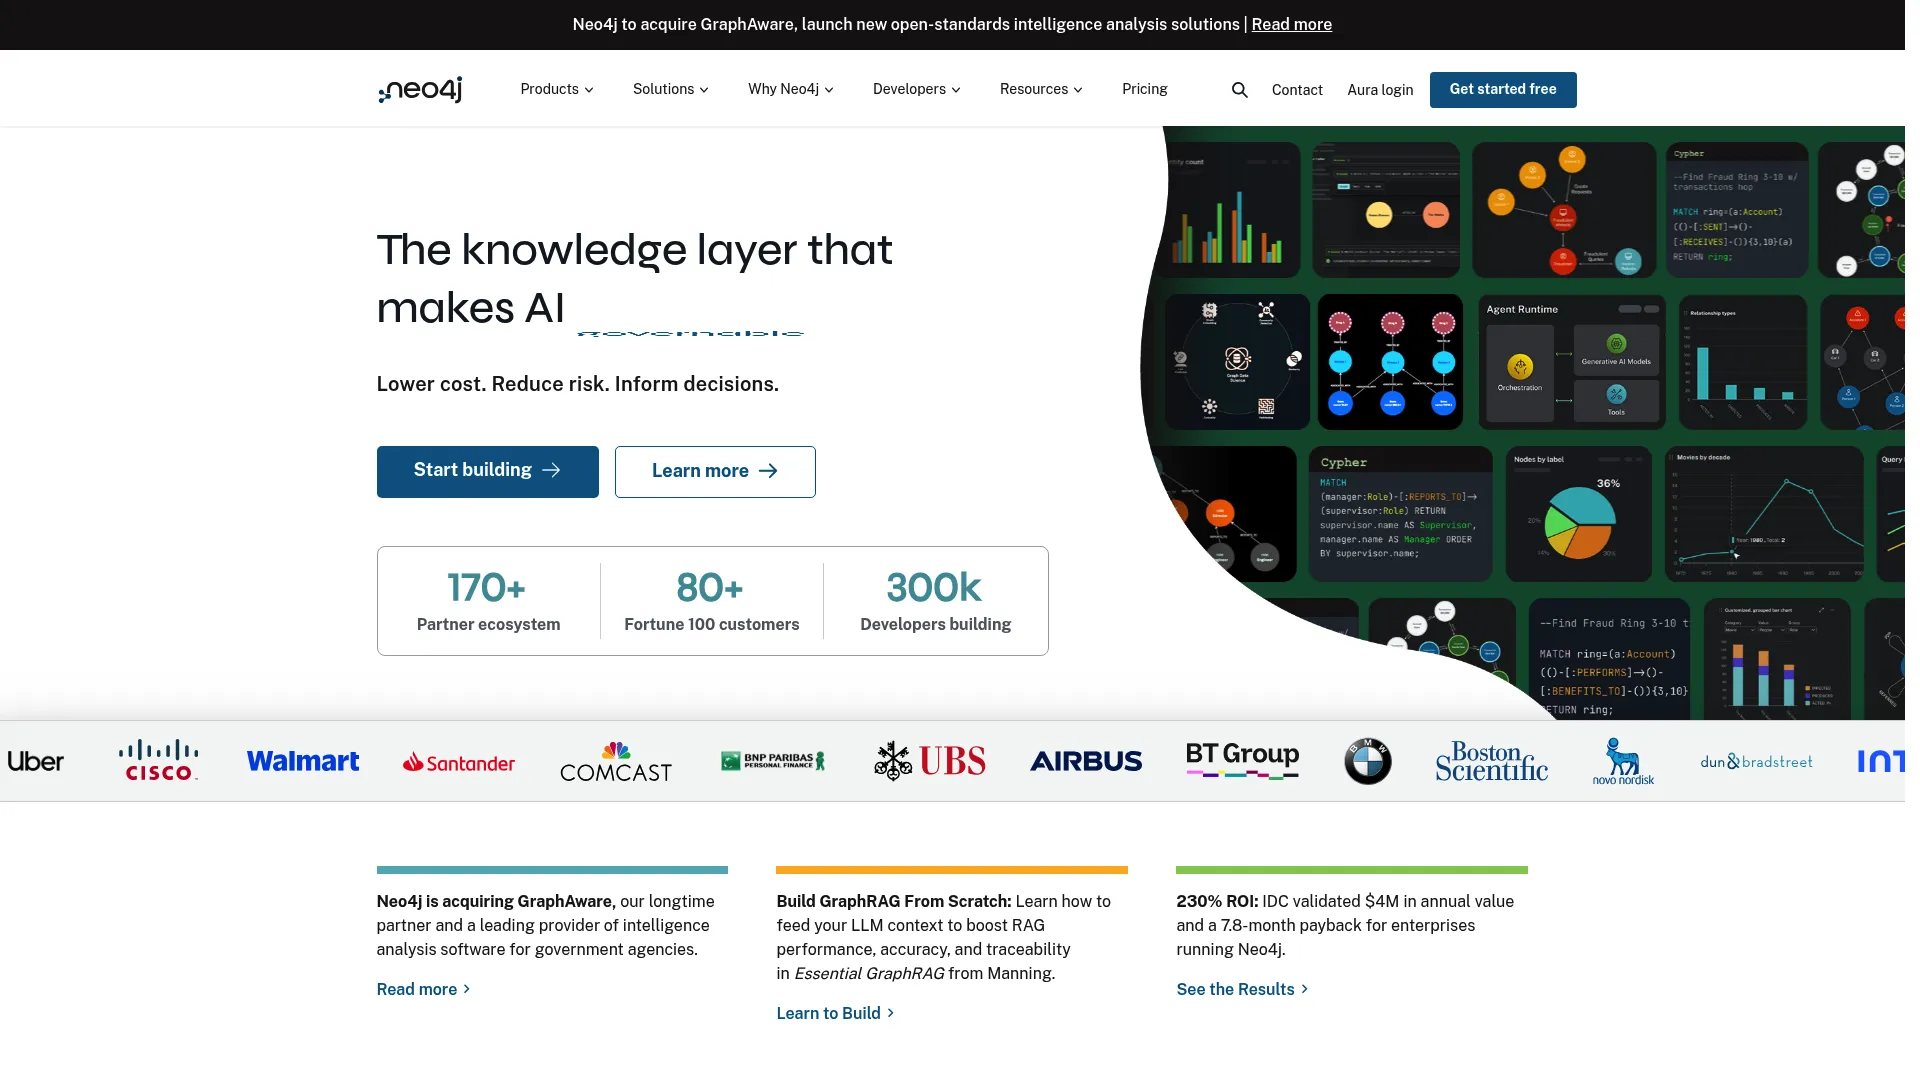Click the UBS logo
The image size is (1920, 1080).
[x=930, y=762]
